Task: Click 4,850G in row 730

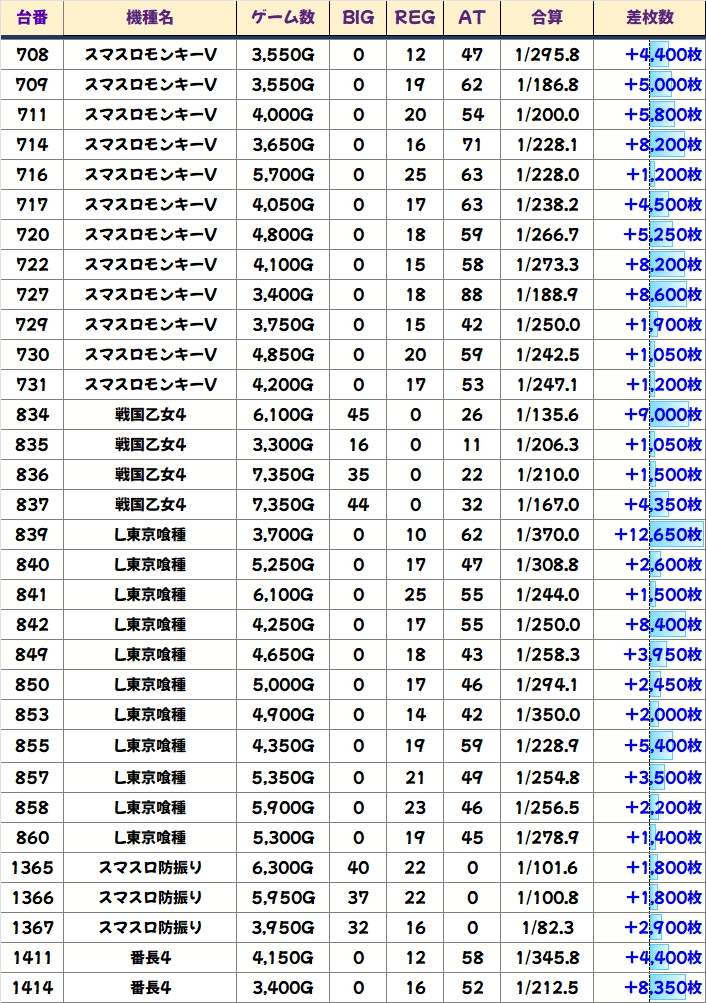Action: (x=283, y=355)
